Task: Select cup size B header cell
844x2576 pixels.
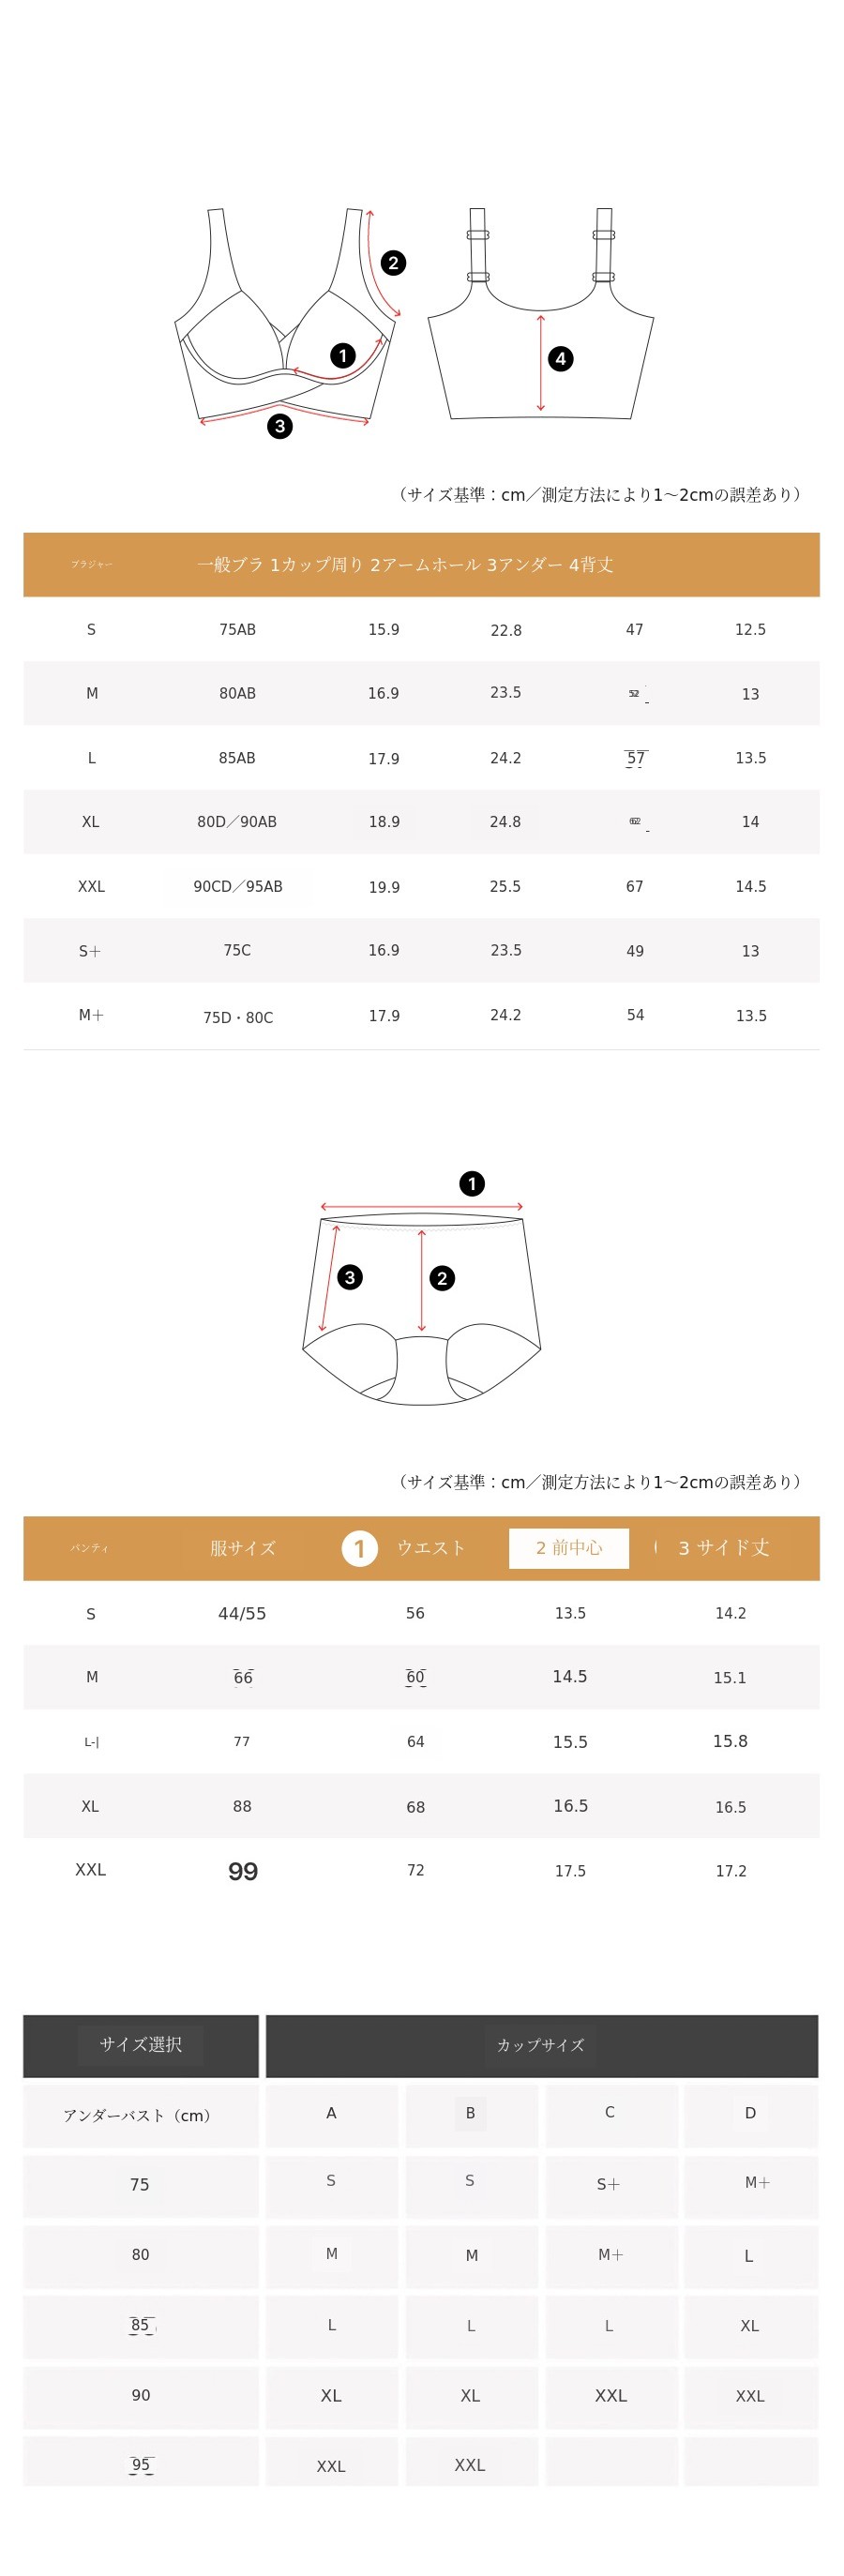Action: tap(470, 2113)
